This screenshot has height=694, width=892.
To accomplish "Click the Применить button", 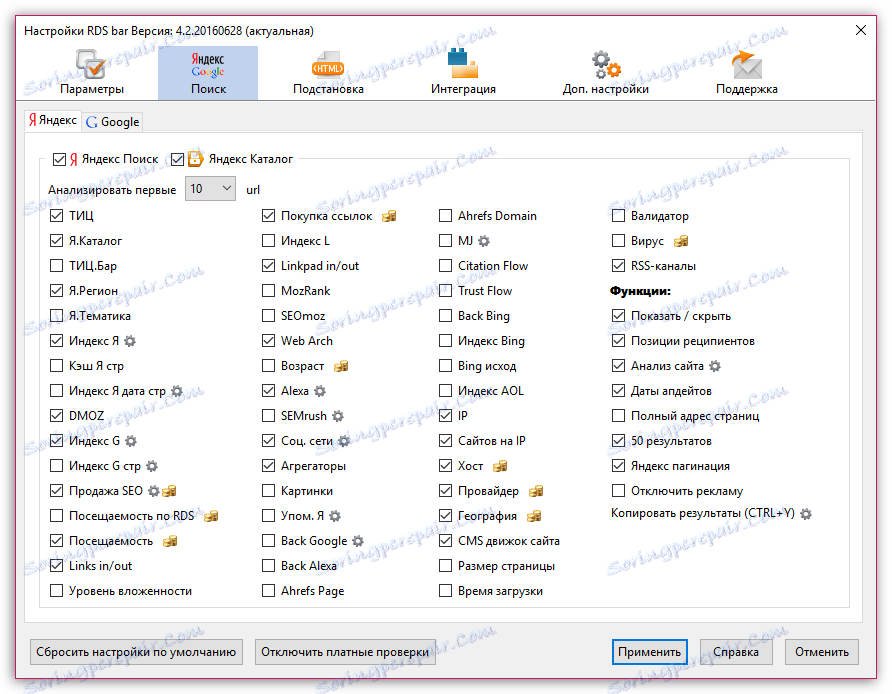I will (x=650, y=652).
